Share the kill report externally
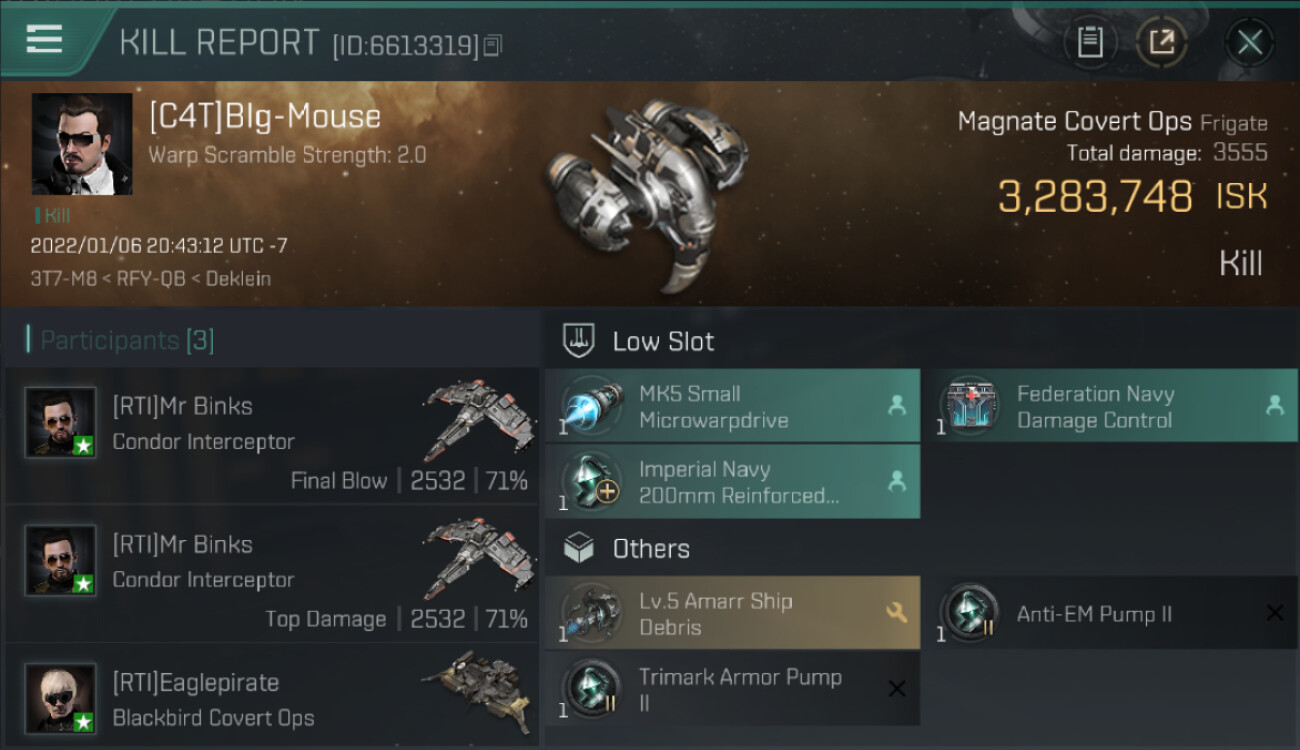Viewport: 1300px width, 750px height. (x=1162, y=42)
